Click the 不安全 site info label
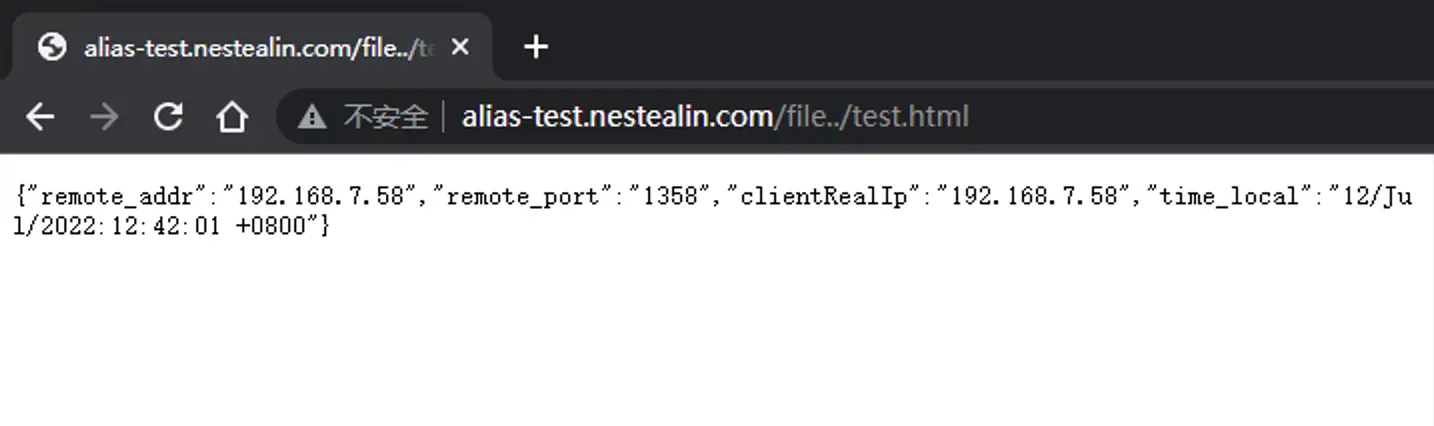 (385, 117)
